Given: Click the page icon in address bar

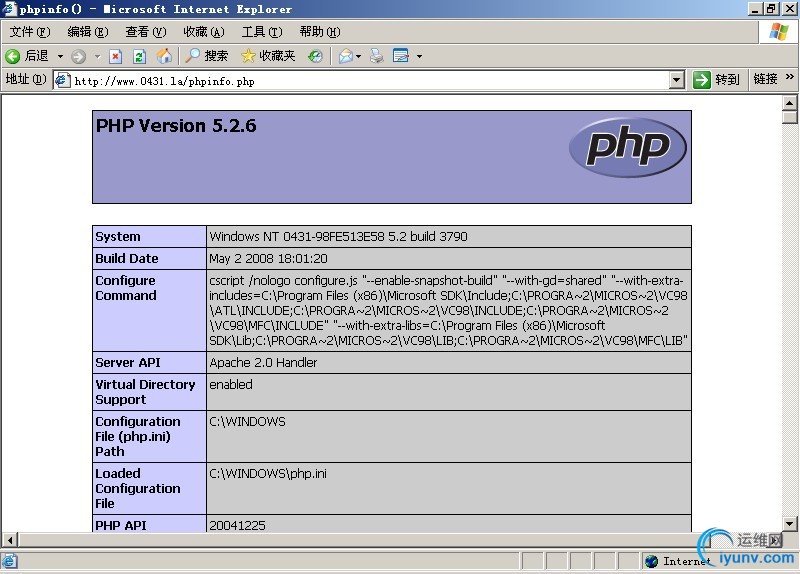Looking at the screenshot, I should point(62,80).
